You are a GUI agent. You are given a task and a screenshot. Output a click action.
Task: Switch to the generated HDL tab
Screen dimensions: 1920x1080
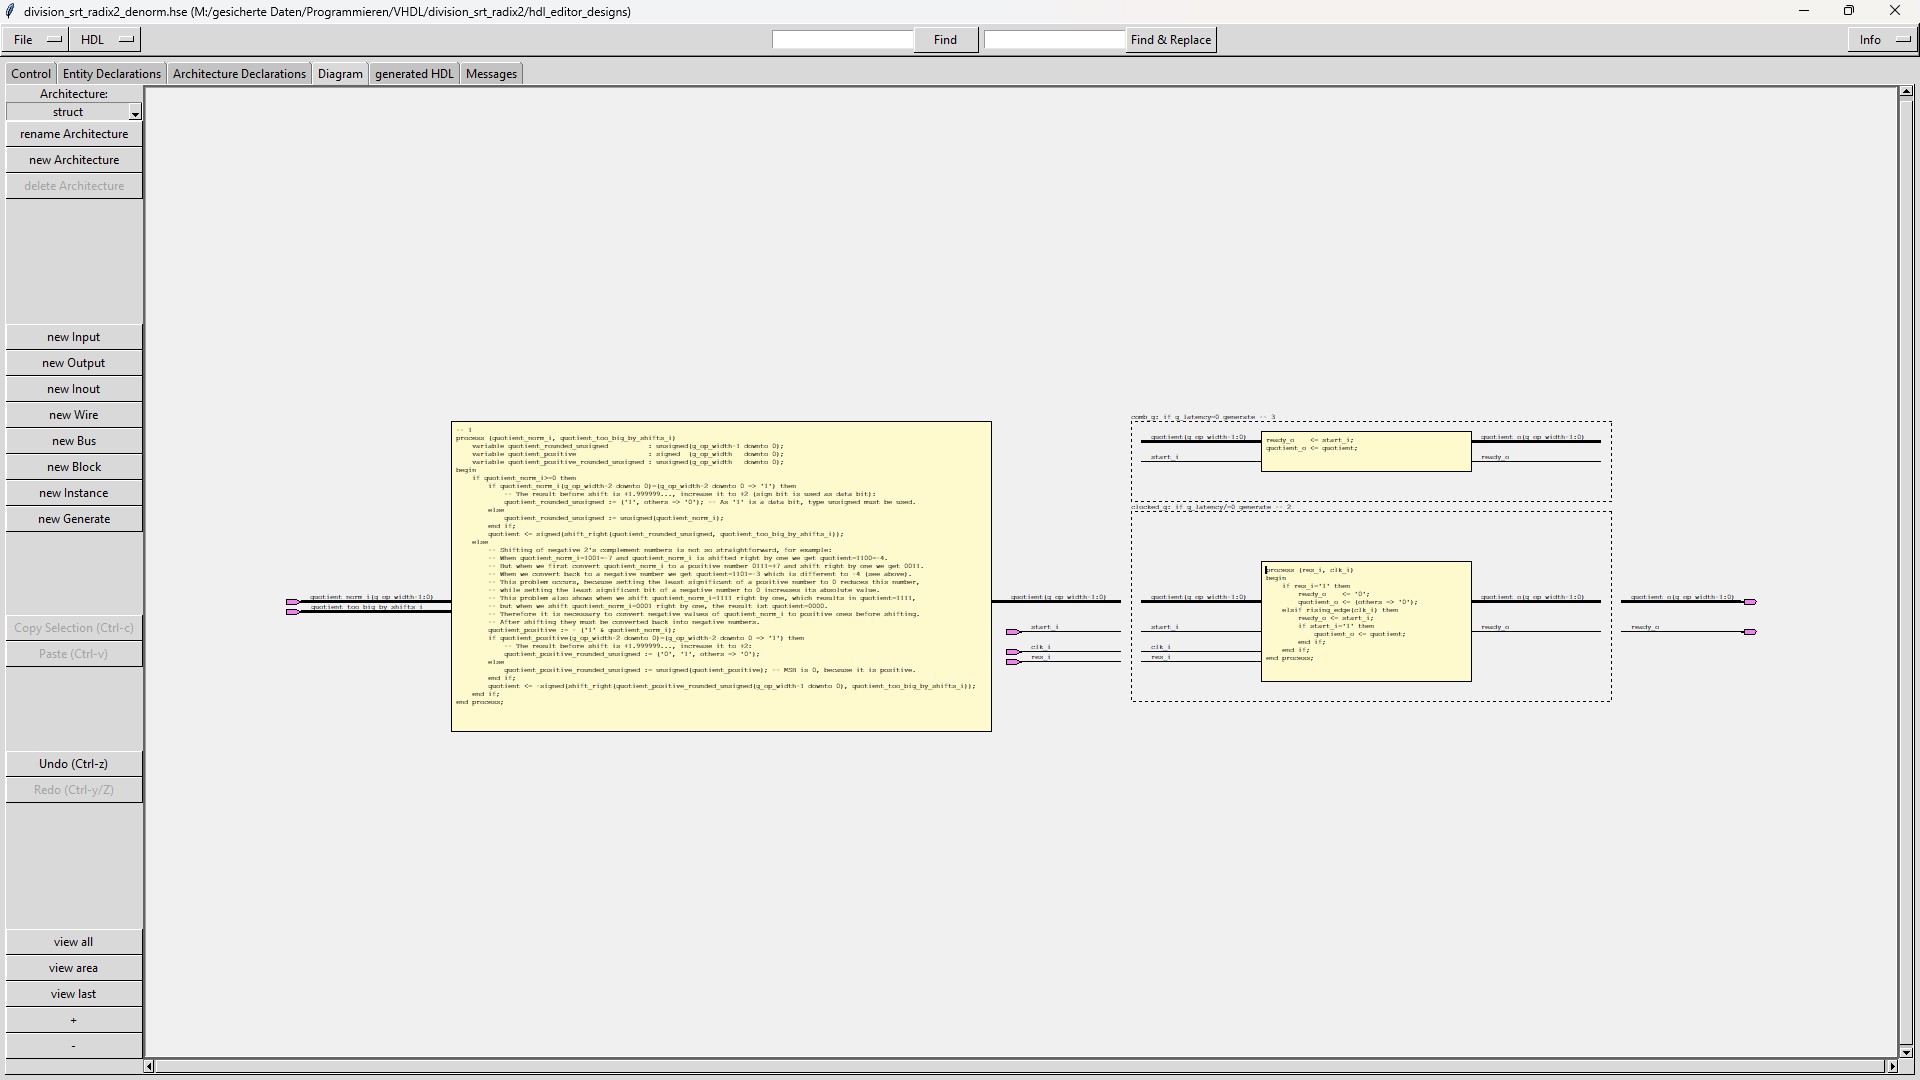[414, 74]
